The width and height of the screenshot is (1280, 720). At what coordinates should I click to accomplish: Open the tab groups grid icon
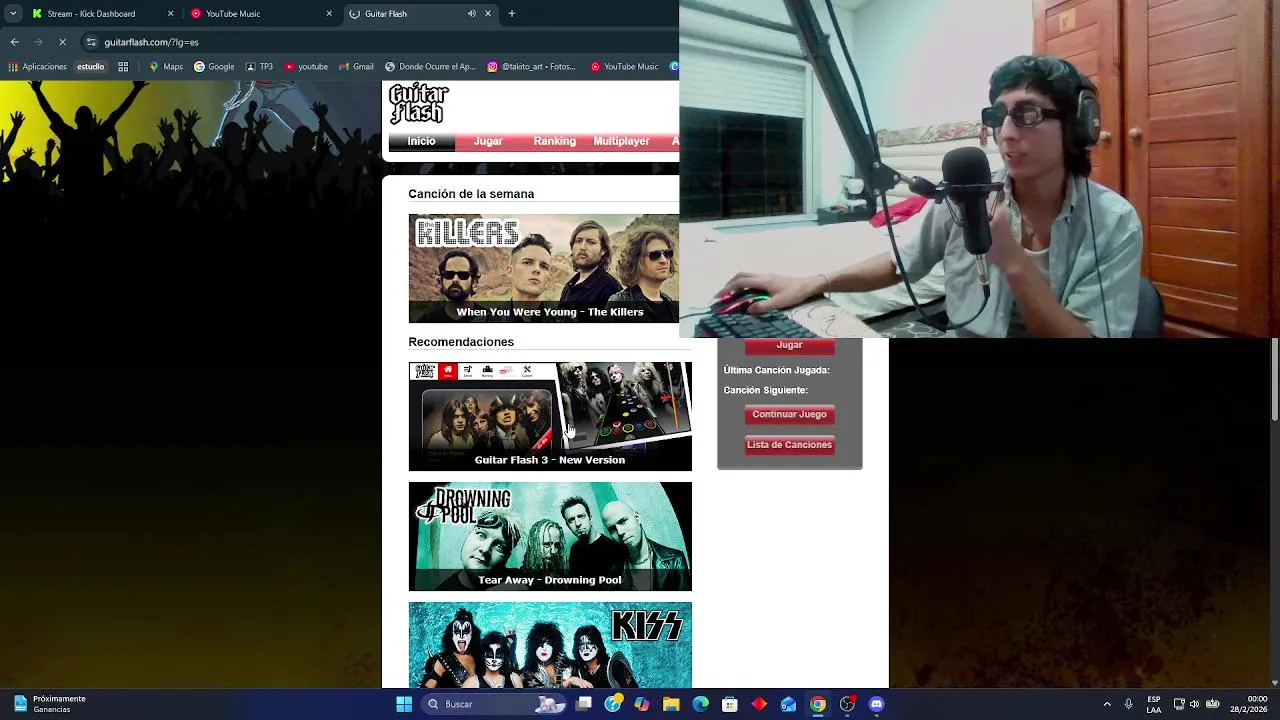[123, 67]
